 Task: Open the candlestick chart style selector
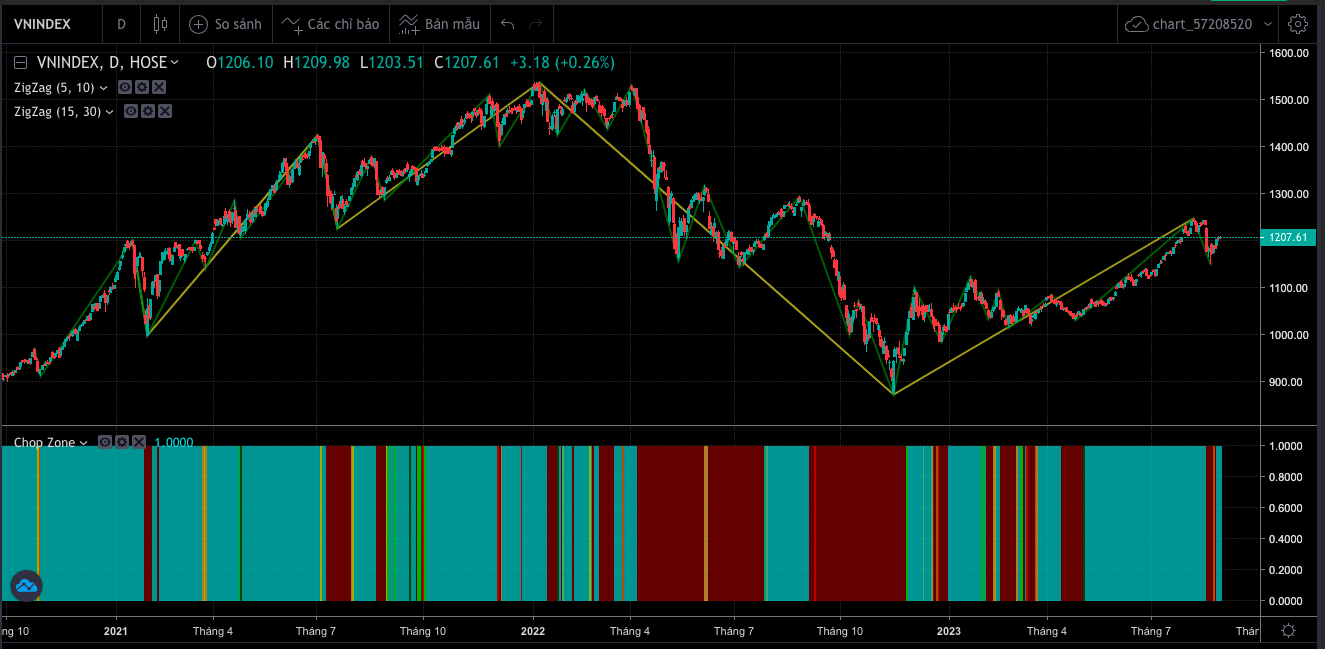[x=161, y=23]
